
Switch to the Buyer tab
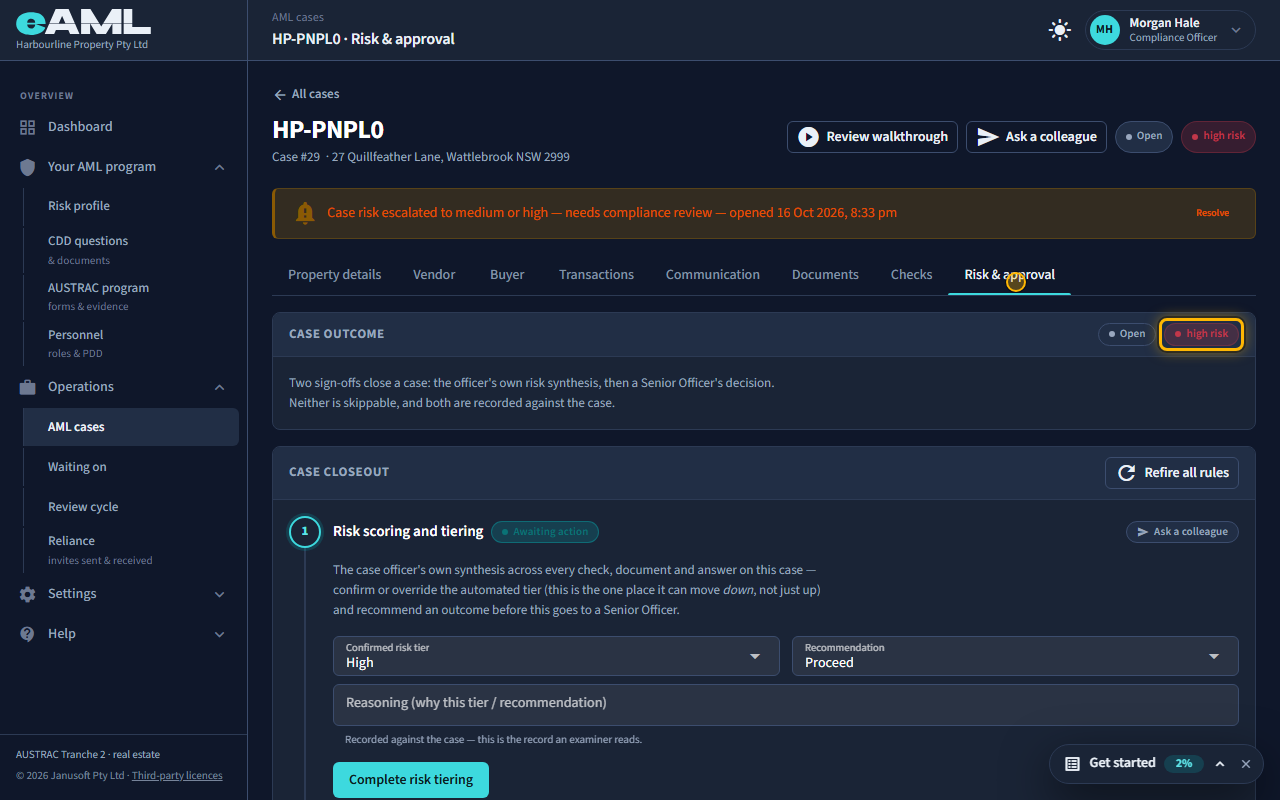click(507, 275)
